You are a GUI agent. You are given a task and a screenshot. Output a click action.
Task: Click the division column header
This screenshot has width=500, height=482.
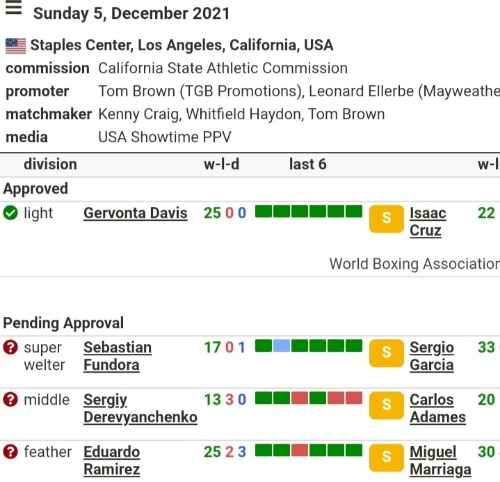50,164
